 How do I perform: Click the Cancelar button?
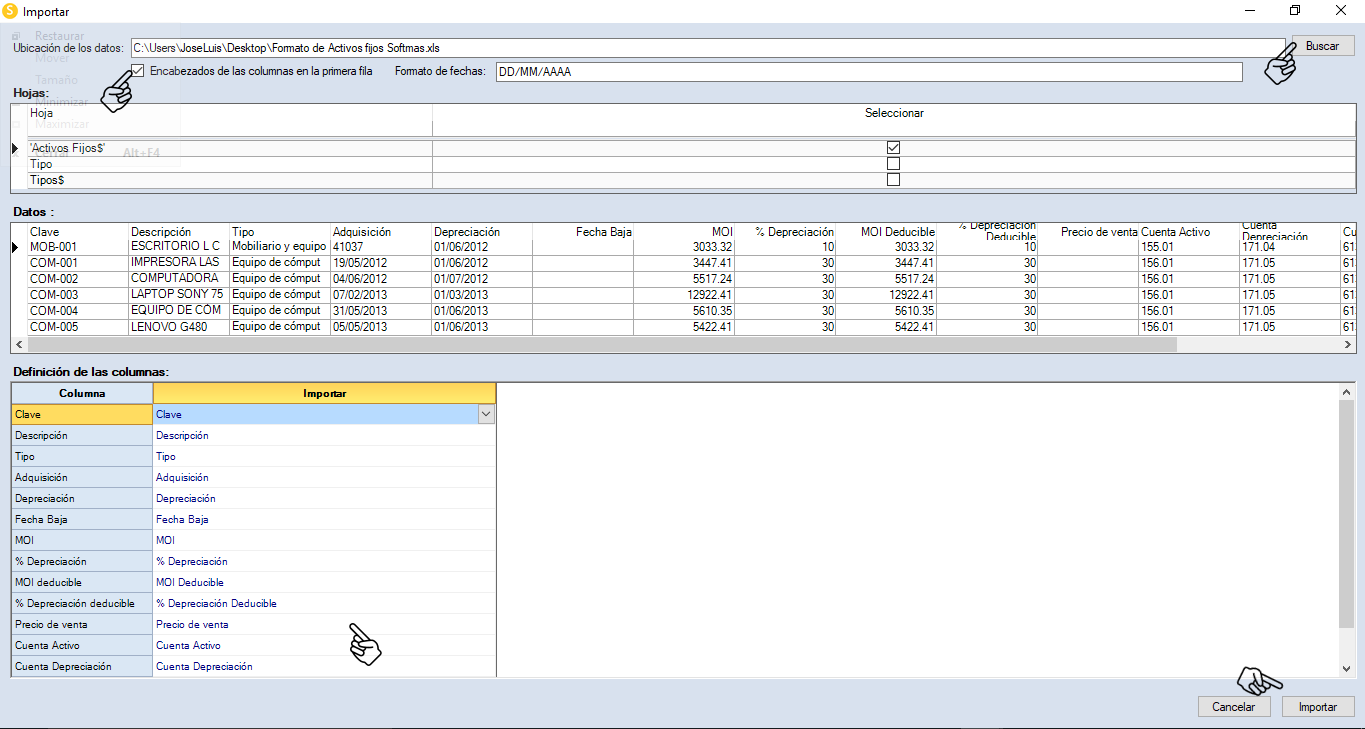coord(1233,706)
